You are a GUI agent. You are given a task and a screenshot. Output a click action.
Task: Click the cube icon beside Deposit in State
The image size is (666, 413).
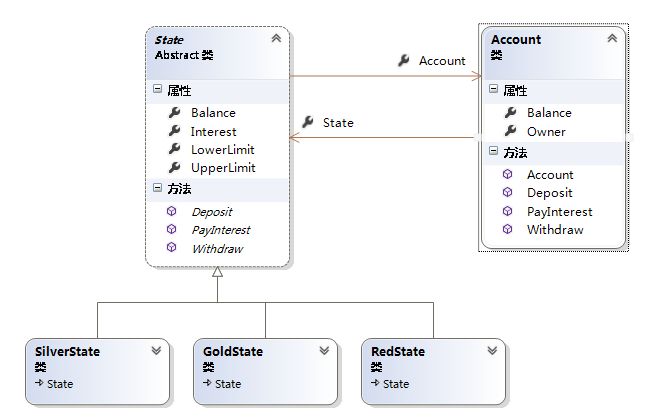coord(172,212)
